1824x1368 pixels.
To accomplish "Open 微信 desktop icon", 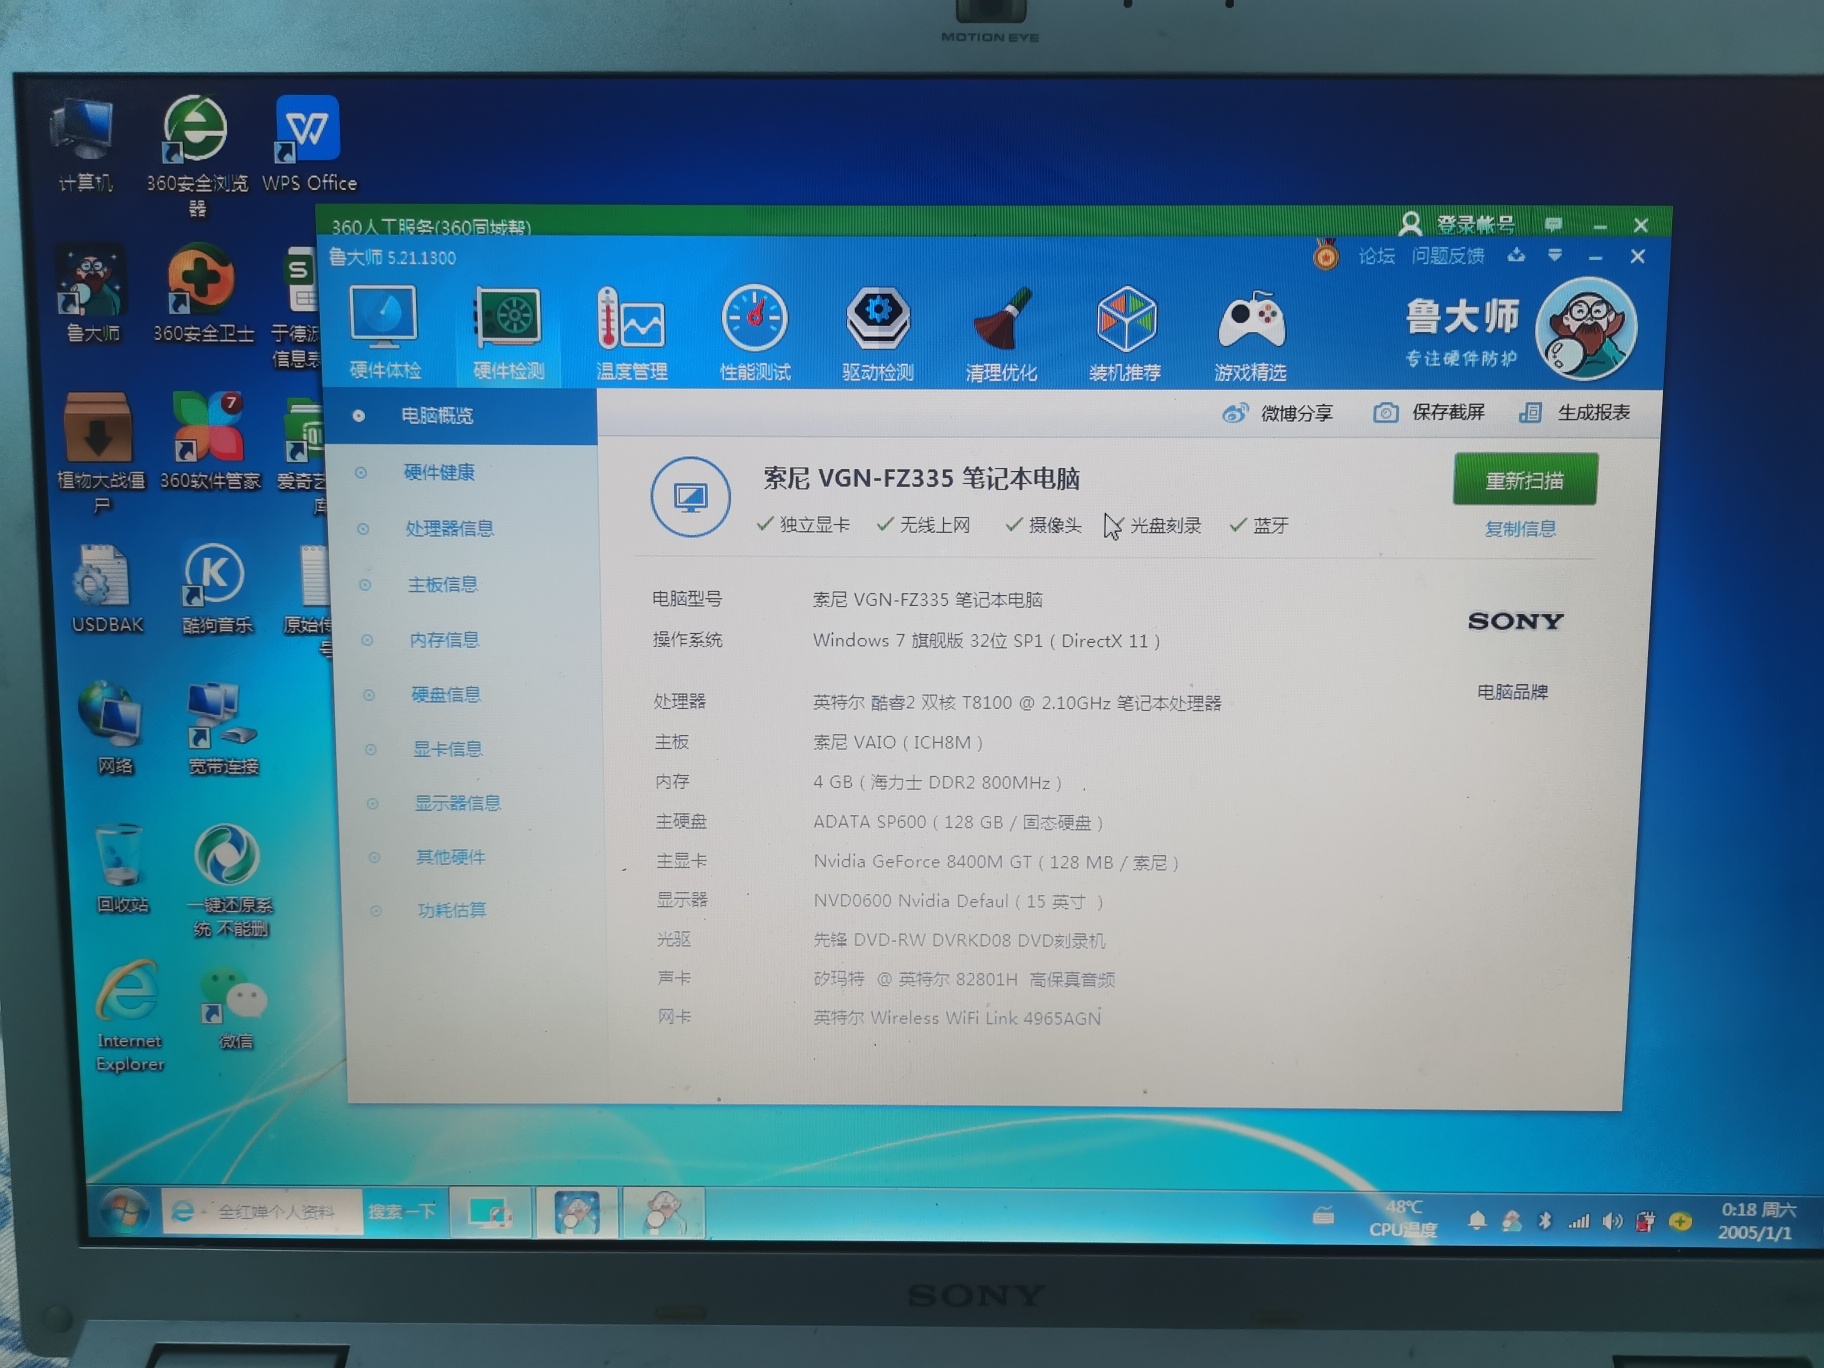I will pyautogui.click(x=236, y=1008).
